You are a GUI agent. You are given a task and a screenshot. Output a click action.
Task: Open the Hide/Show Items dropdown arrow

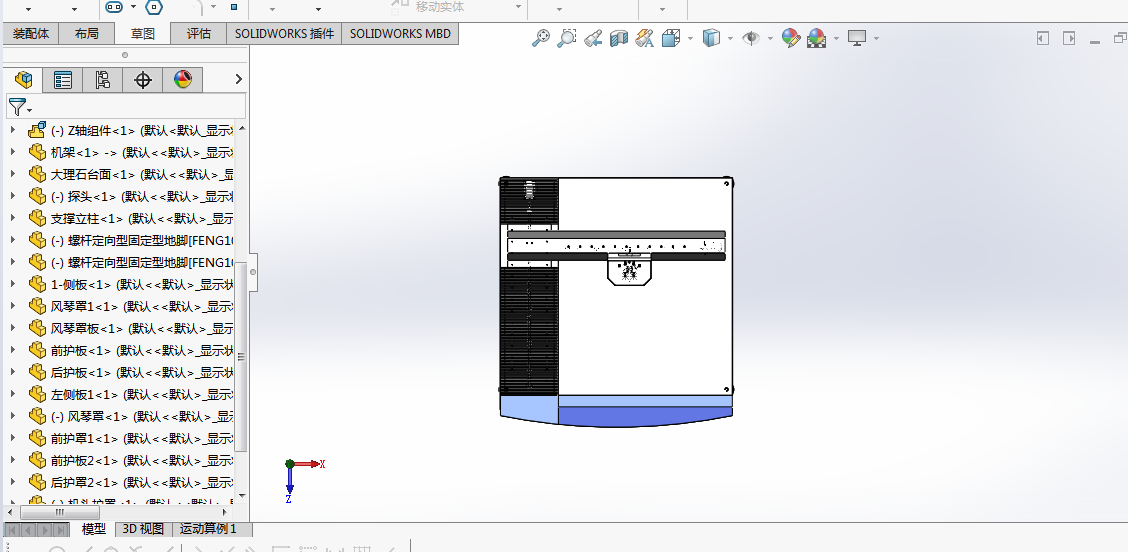coord(770,38)
